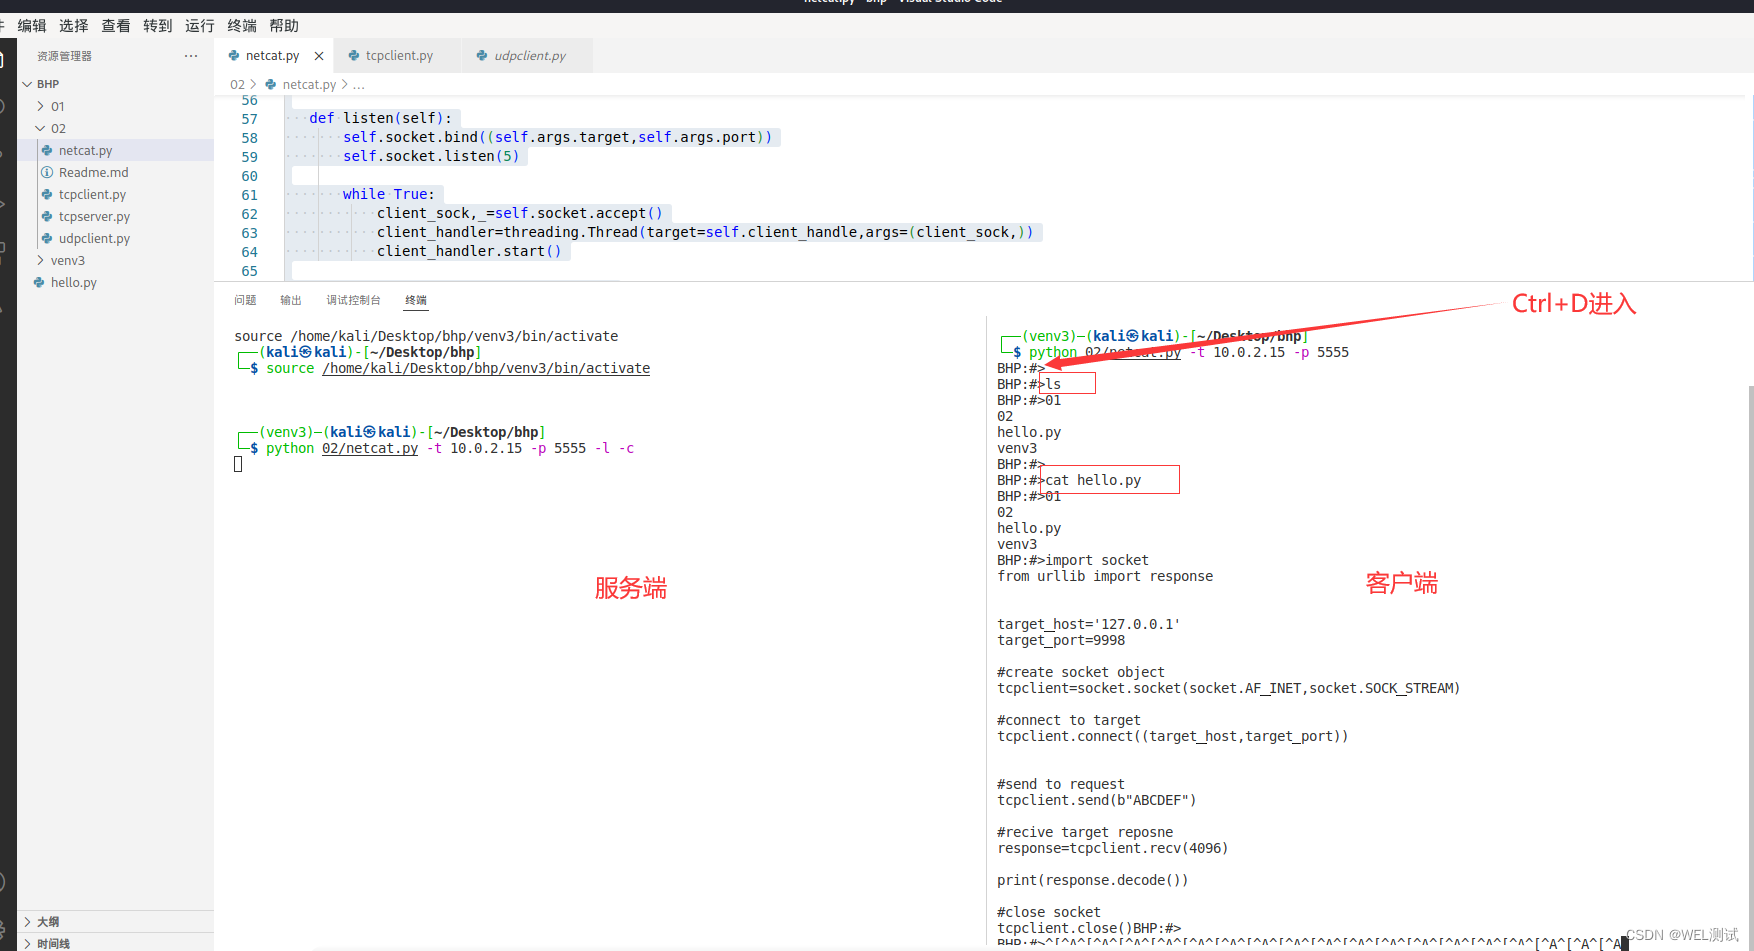Open the 编辑 menu

[x=32, y=26]
